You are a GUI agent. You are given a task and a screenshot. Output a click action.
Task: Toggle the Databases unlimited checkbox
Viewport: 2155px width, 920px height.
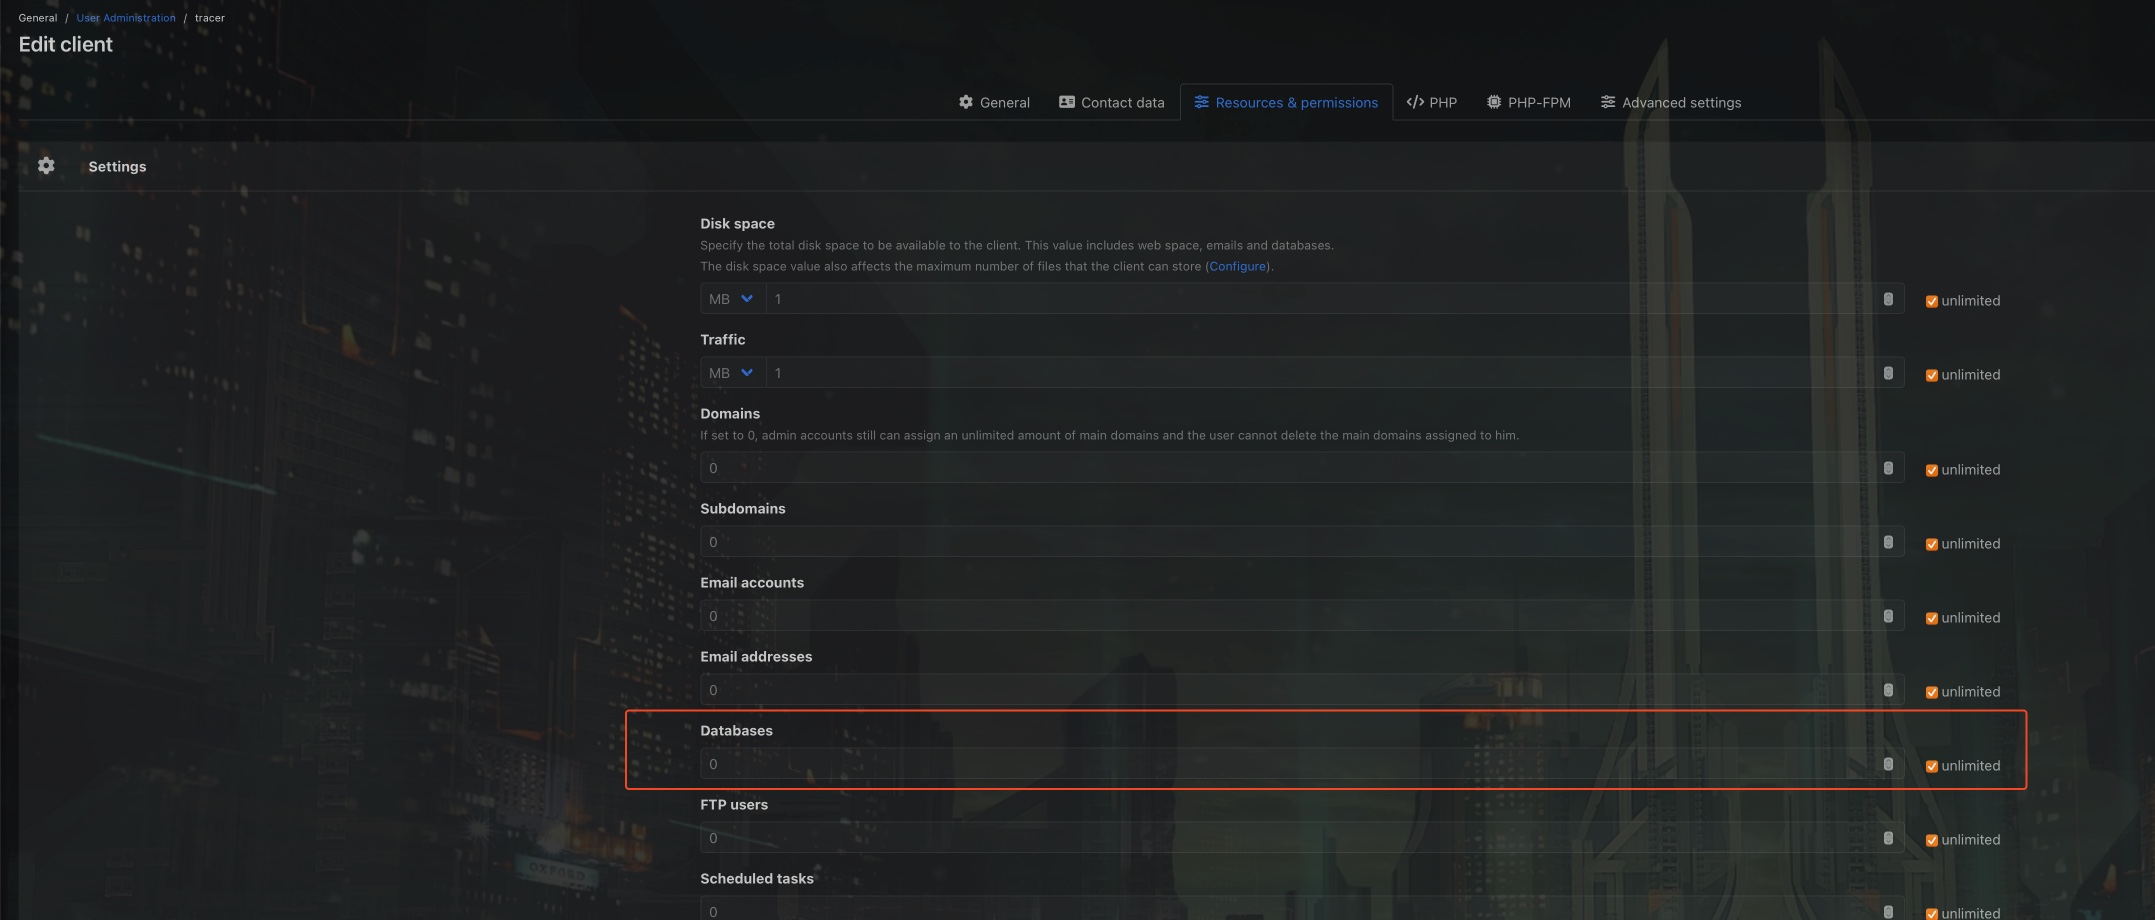coord(1931,766)
